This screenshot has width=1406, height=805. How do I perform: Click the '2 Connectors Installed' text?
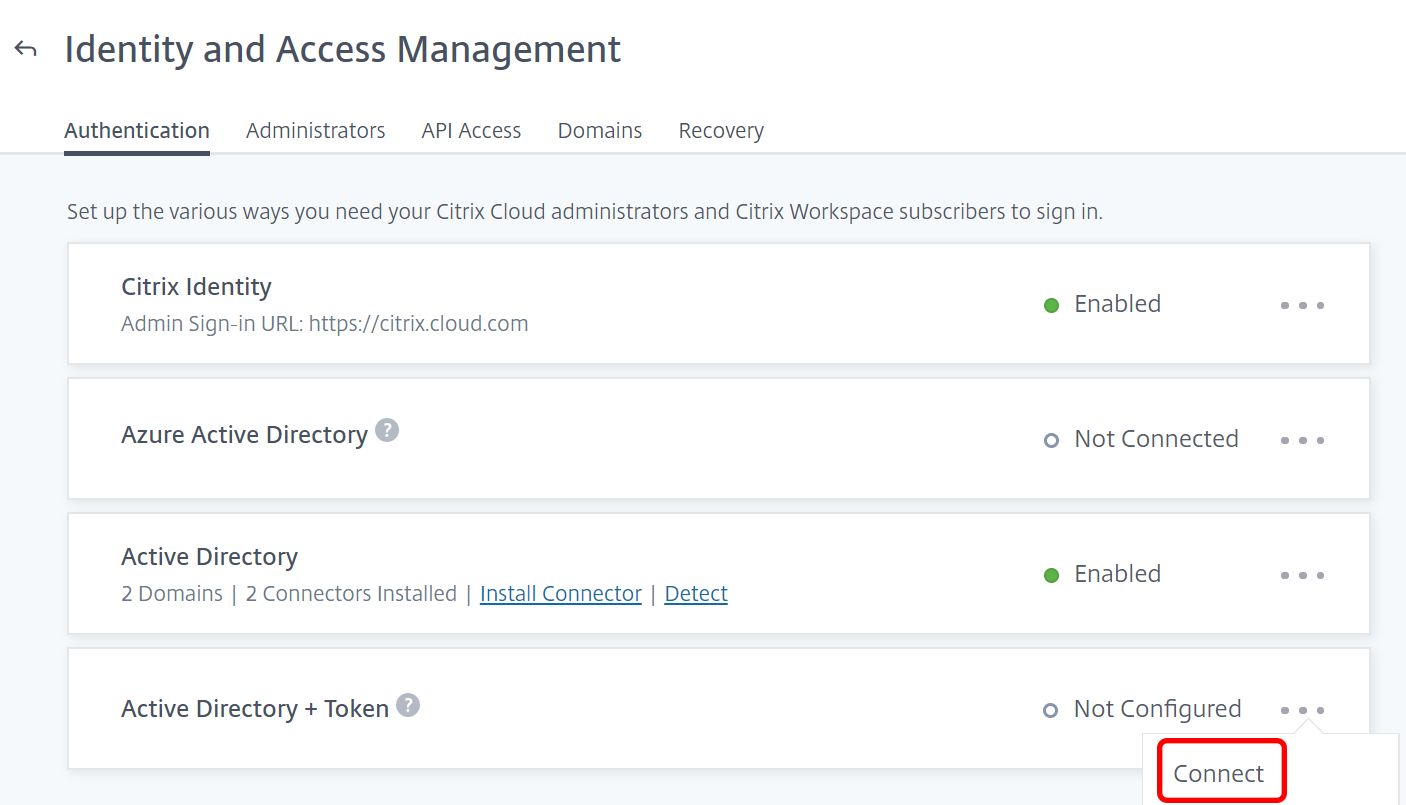coord(351,593)
